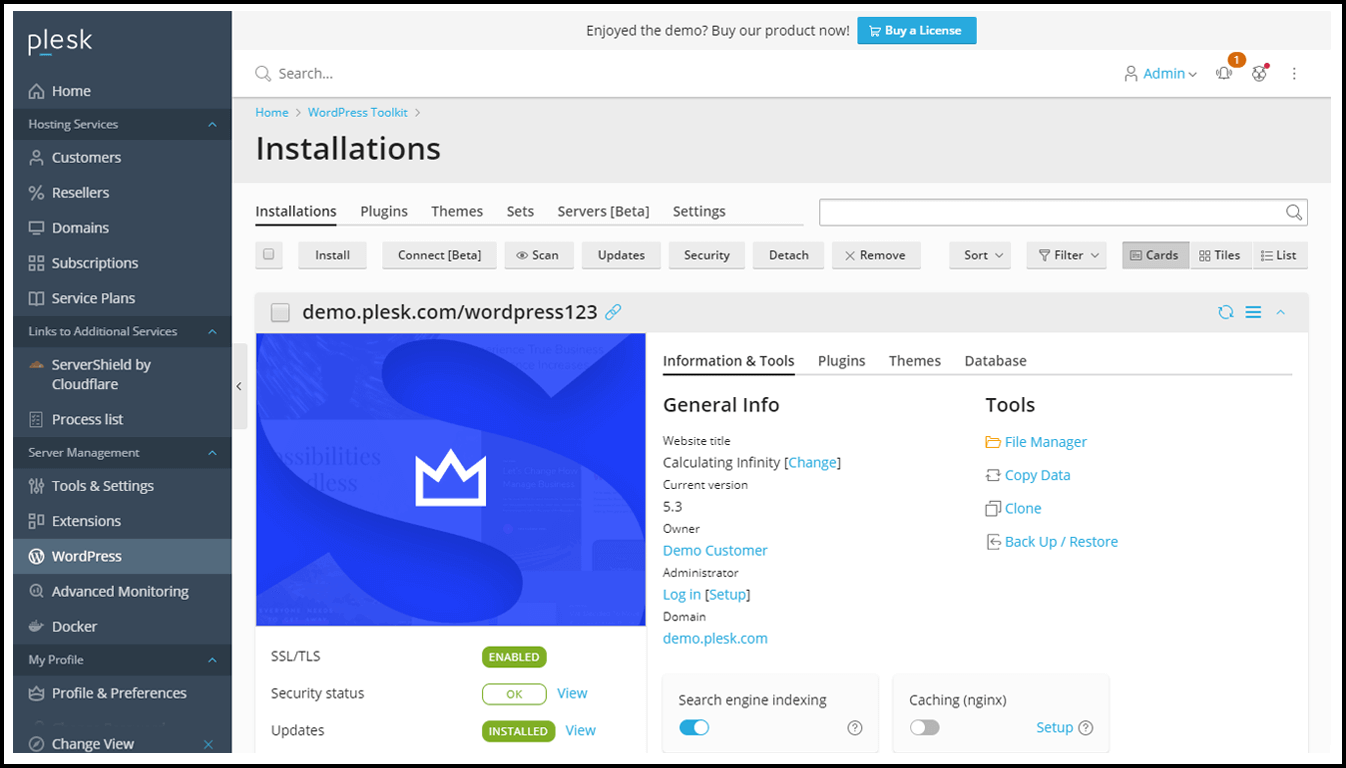Viewport: 1346px width, 768px height.
Task: Collapse the installation card using the chevron
Action: tap(1280, 312)
